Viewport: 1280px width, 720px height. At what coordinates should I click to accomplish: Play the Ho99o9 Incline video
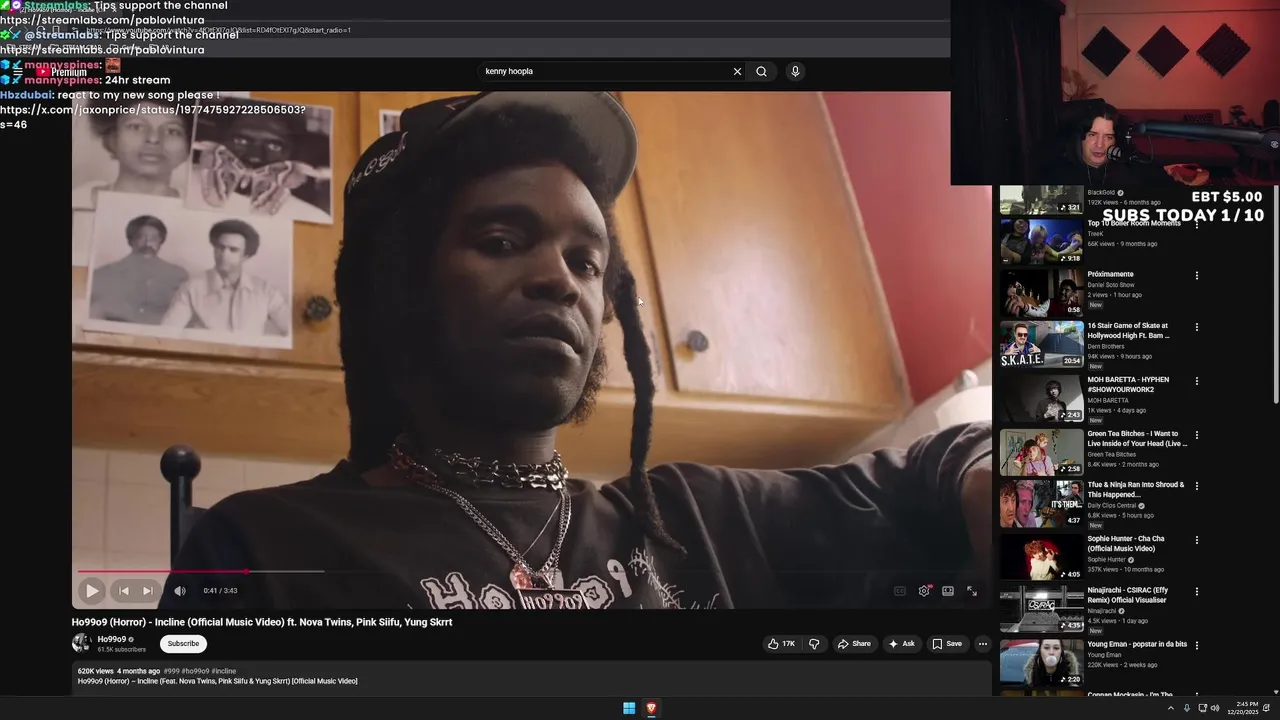[x=91, y=591]
